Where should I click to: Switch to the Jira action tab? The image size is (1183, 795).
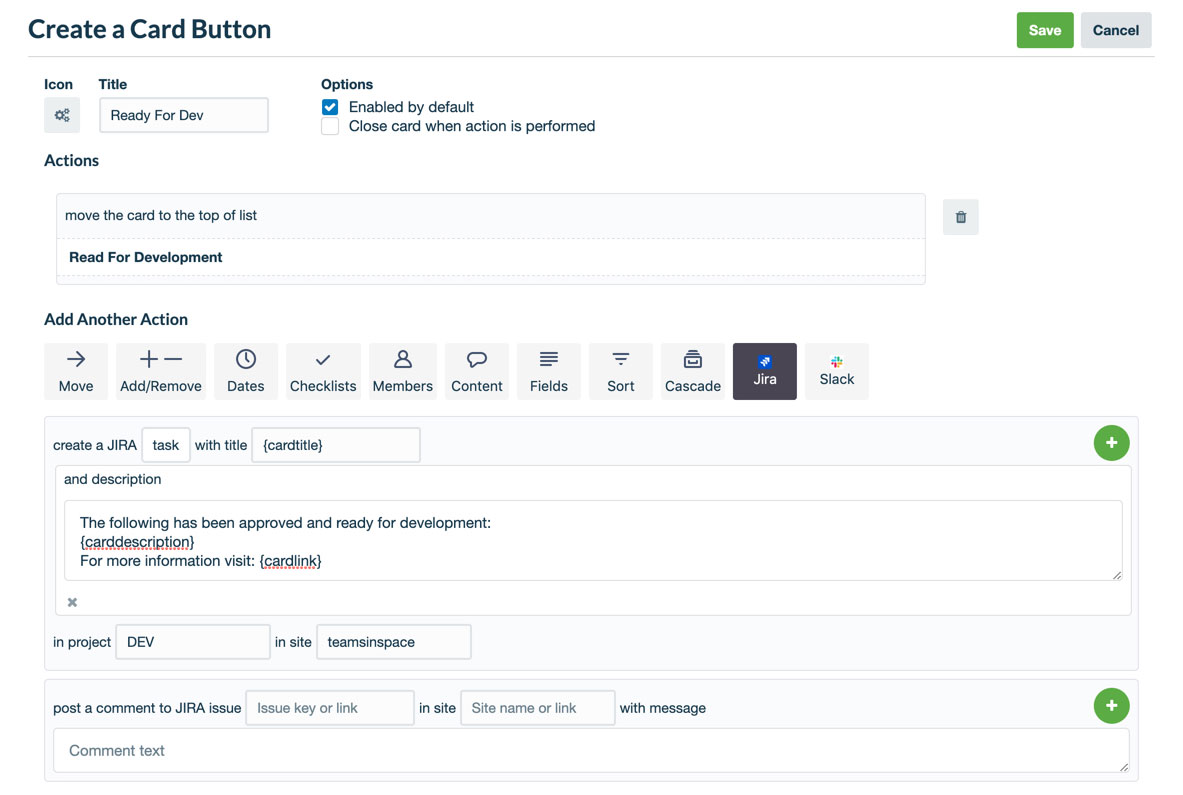click(x=764, y=371)
